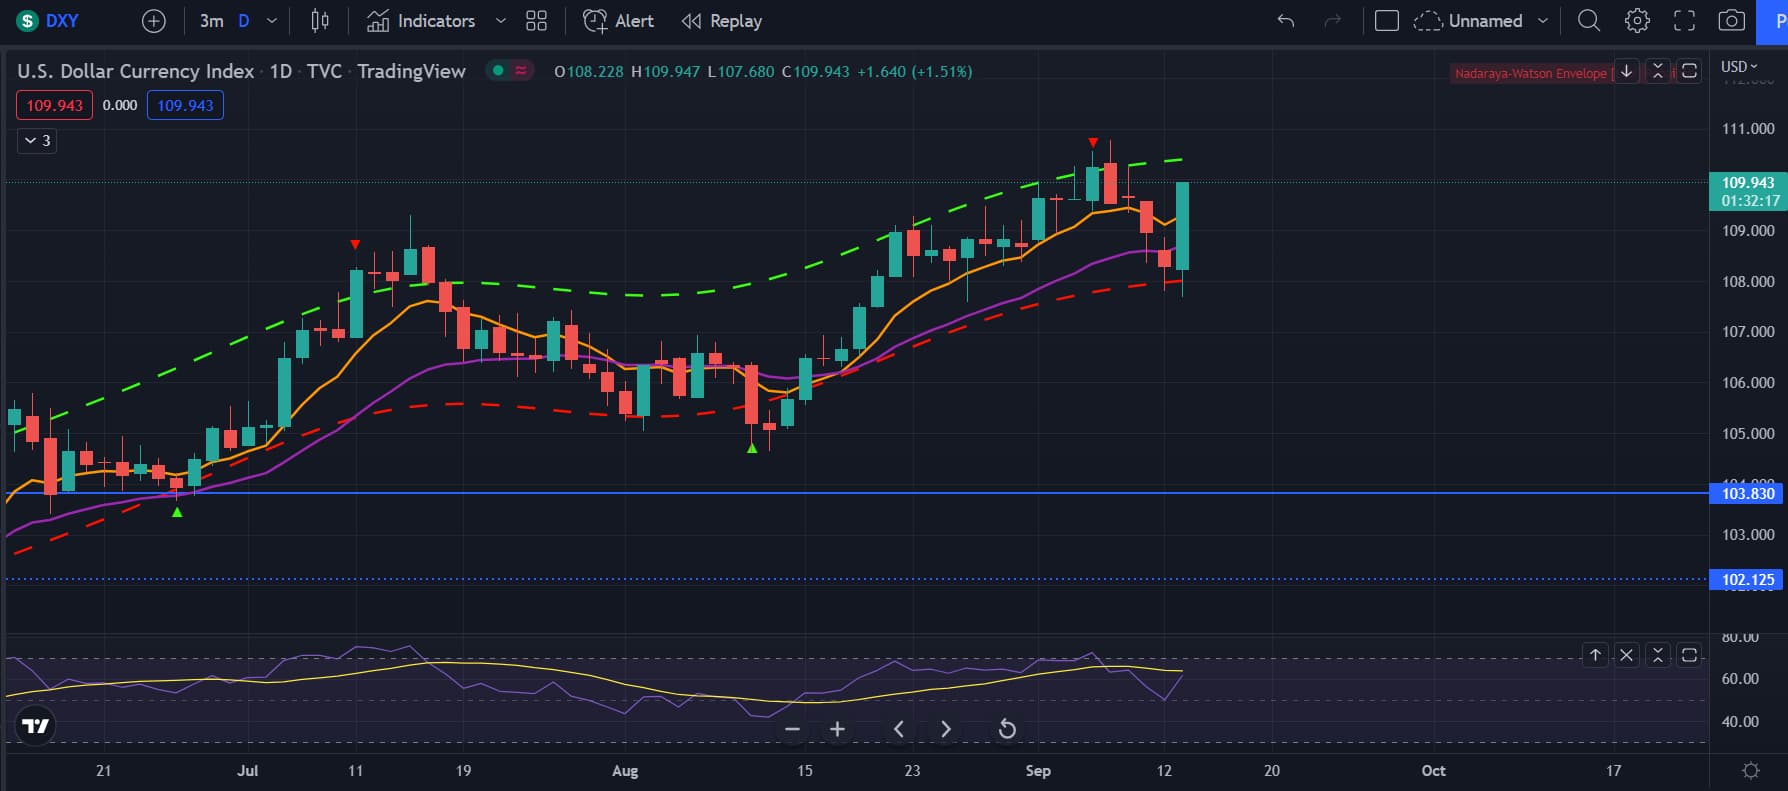Click the 109.943 current price label on axis

pos(1748,191)
